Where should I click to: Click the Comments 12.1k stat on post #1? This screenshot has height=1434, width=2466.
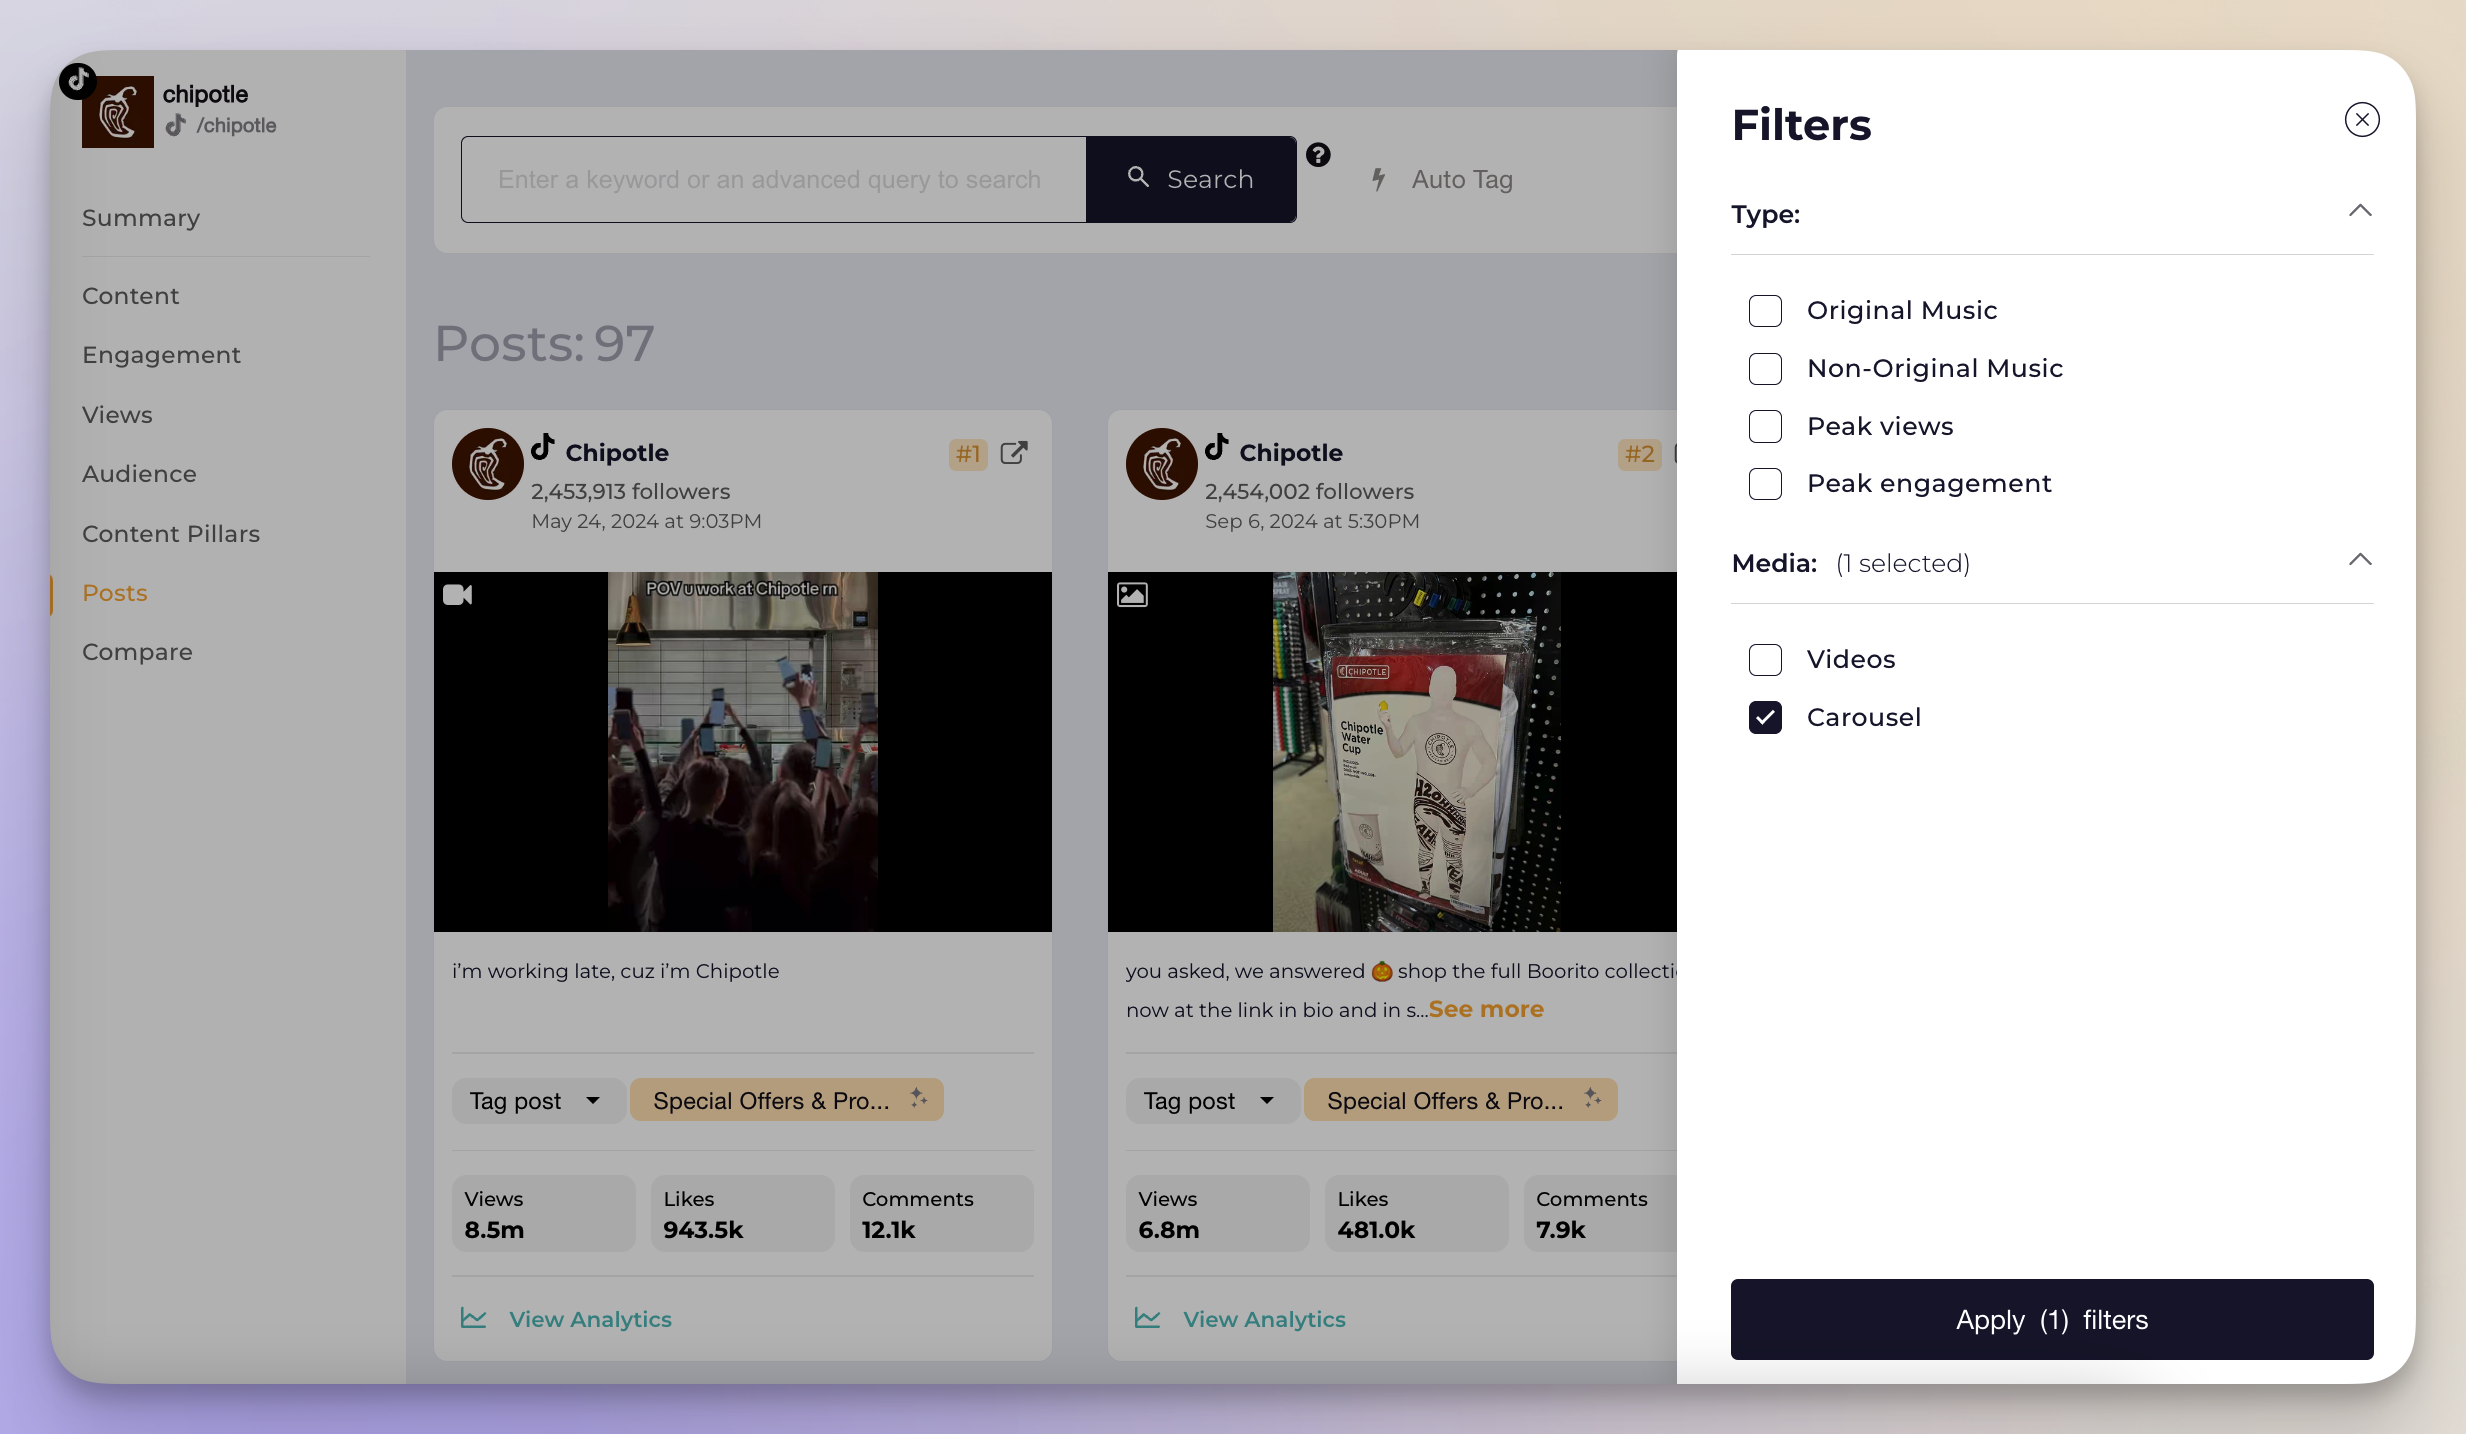(x=941, y=1214)
